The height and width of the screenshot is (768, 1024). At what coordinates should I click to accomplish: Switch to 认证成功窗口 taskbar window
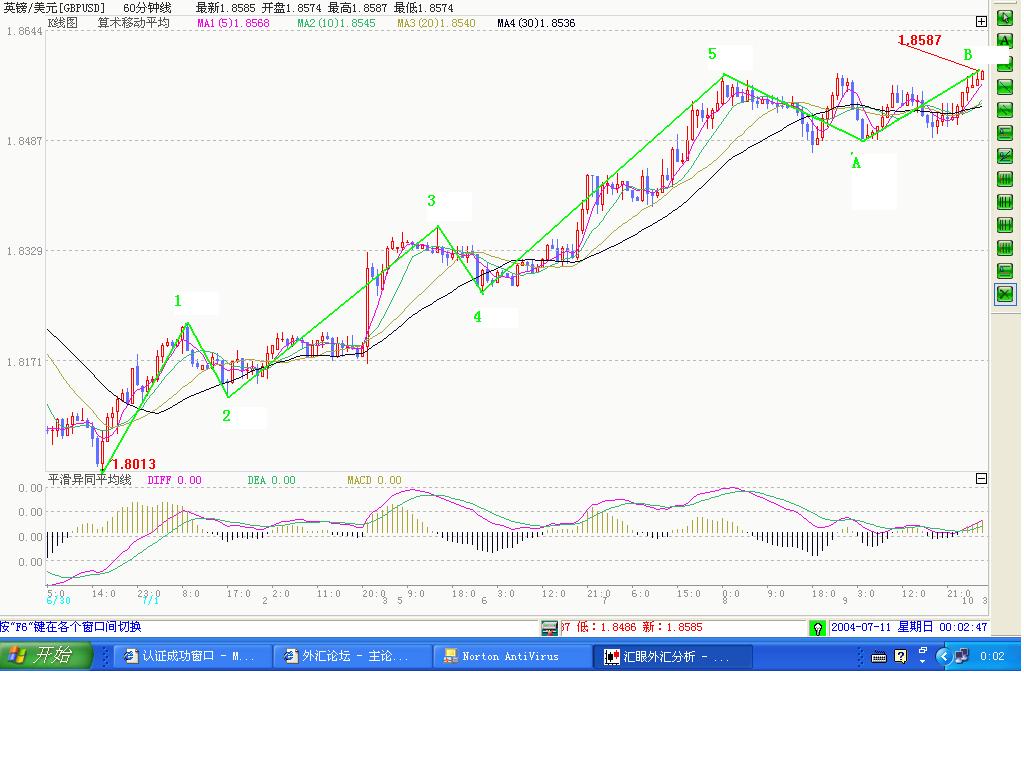(191, 656)
